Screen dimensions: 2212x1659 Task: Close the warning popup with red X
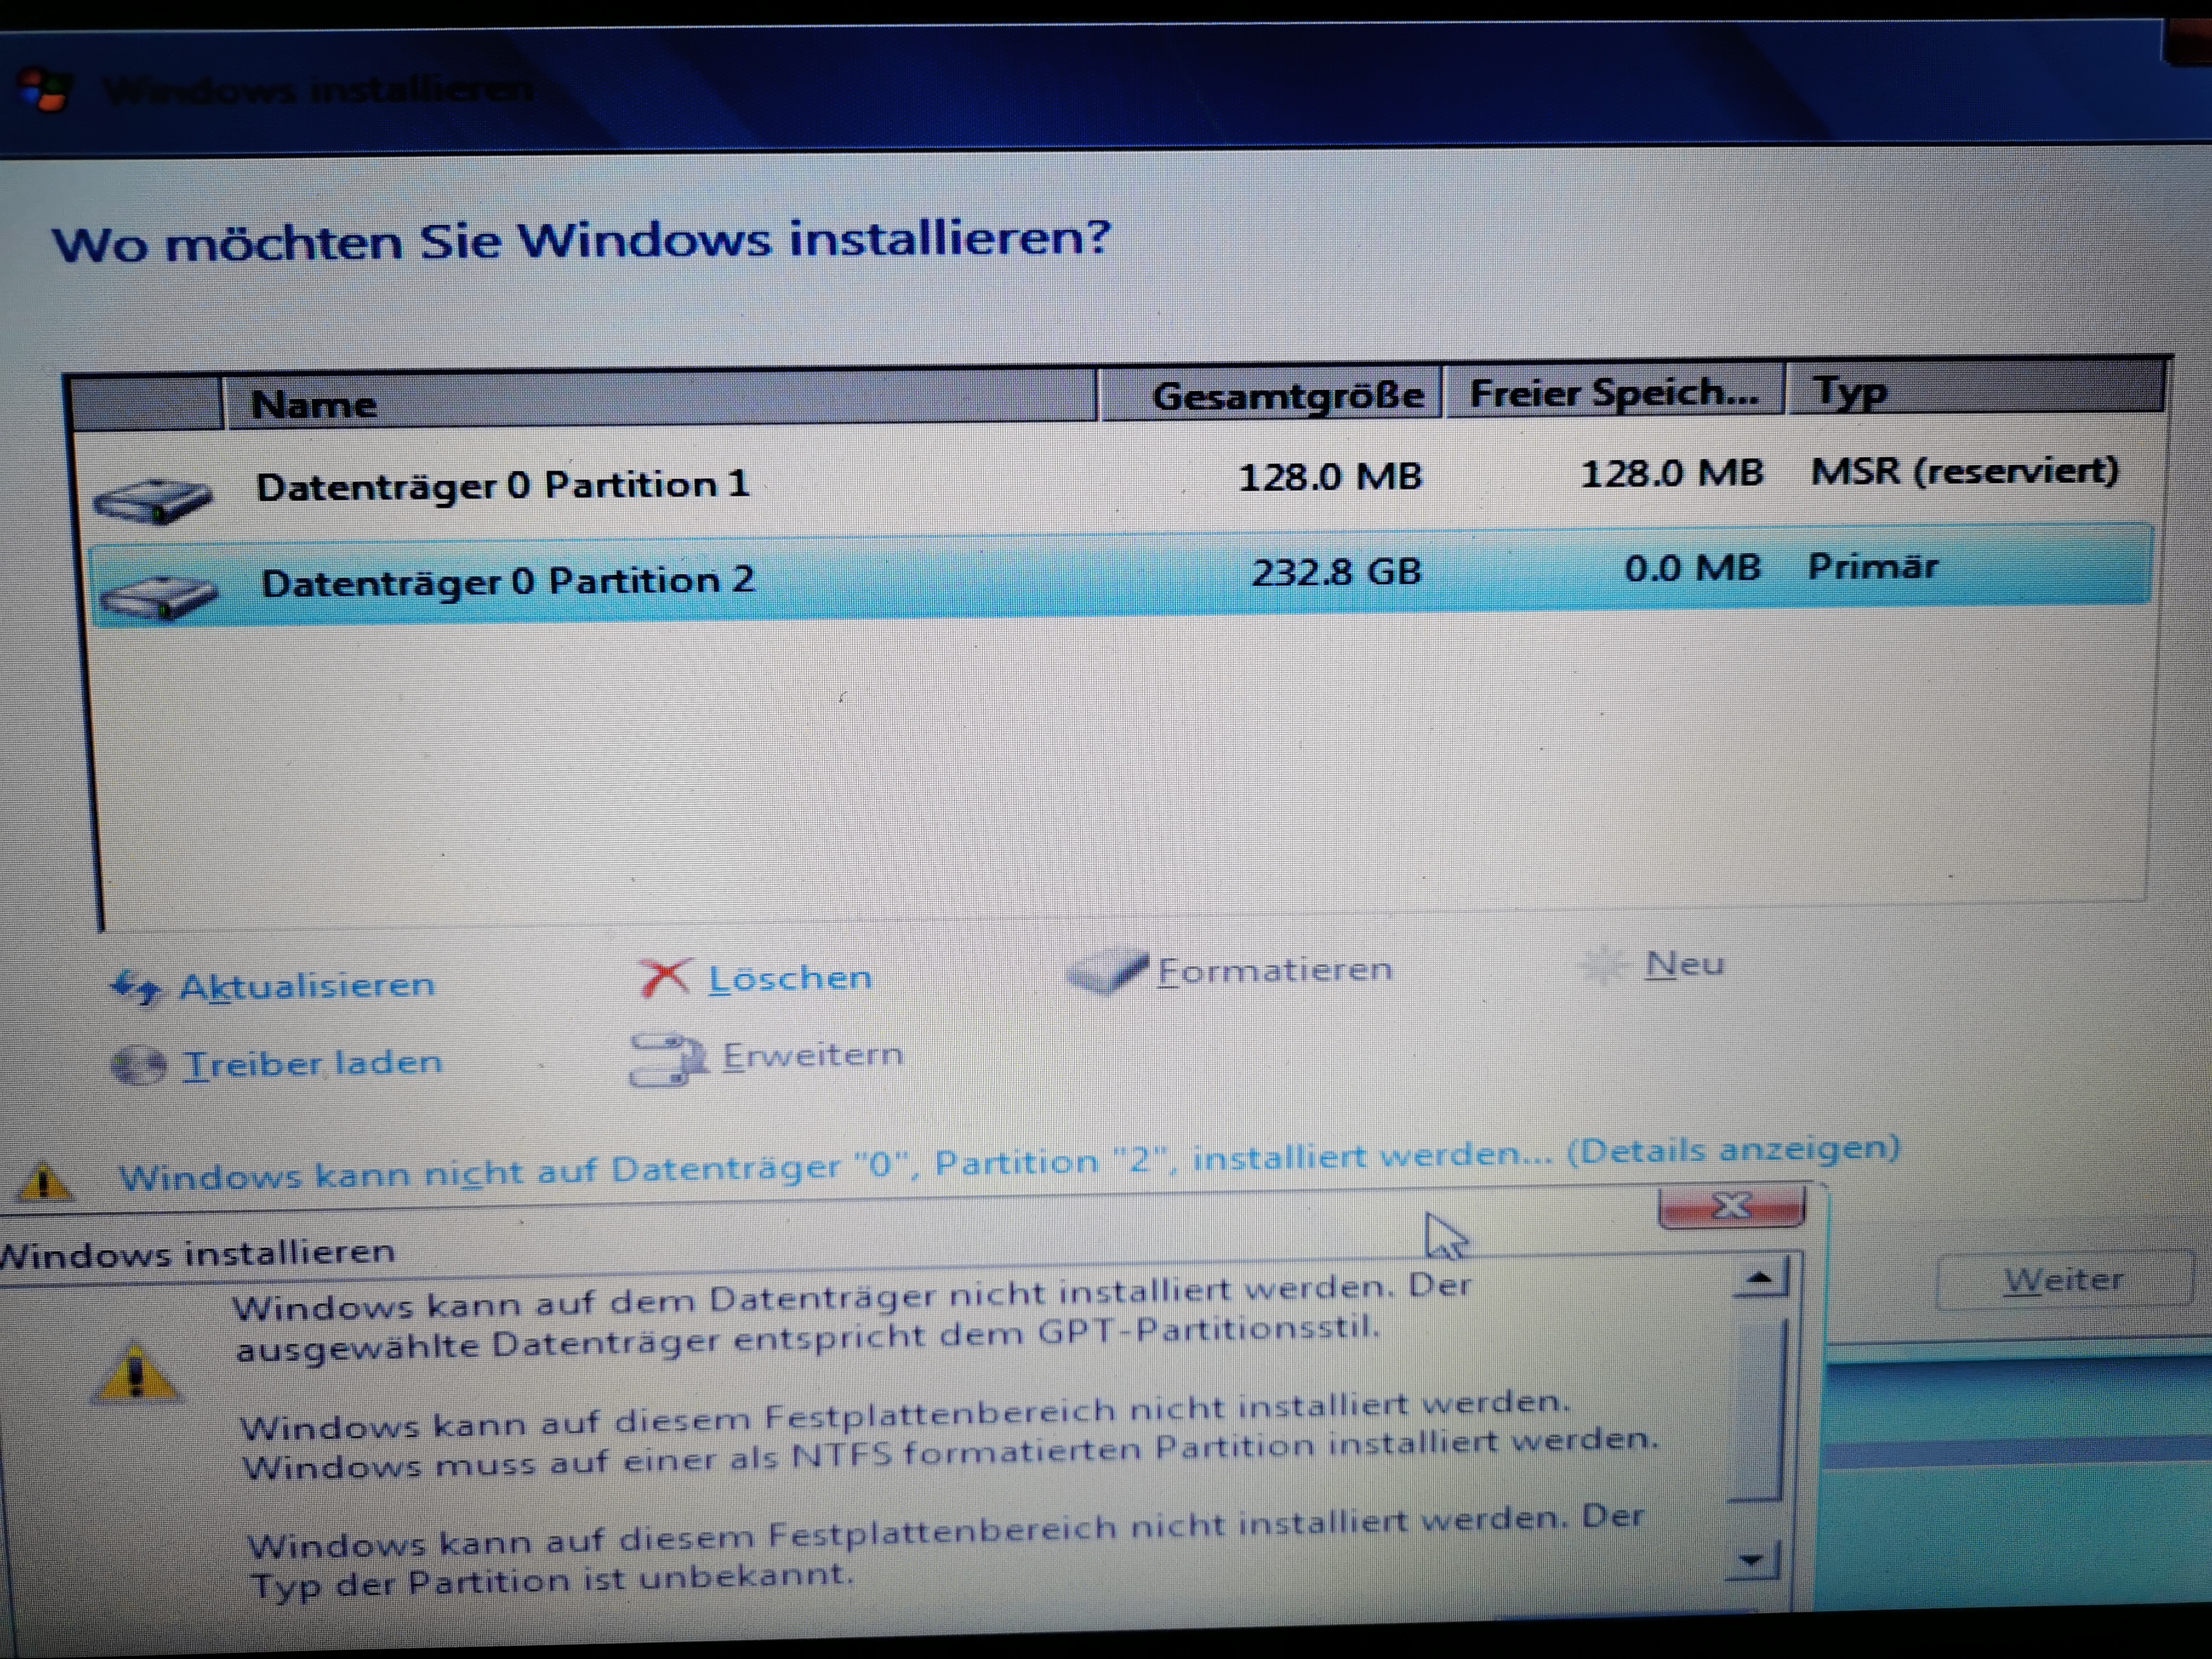pos(1731,1207)
